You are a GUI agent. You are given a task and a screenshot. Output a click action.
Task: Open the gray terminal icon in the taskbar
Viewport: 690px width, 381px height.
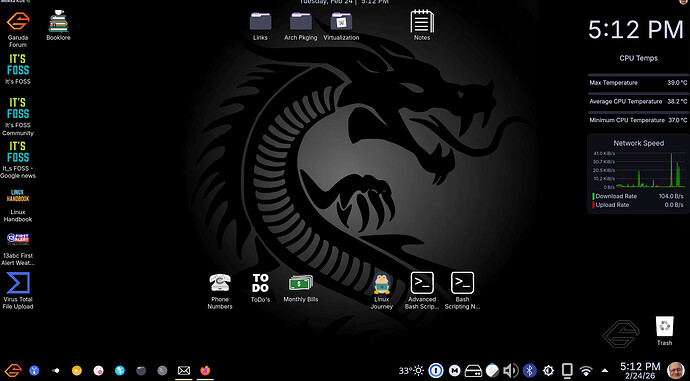pos(162,370)
